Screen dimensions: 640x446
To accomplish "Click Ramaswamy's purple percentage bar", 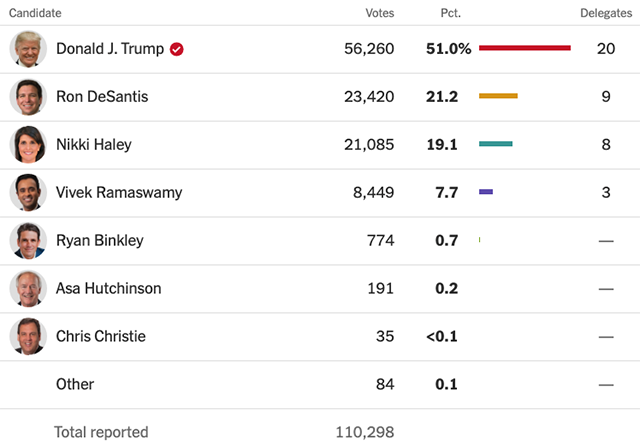I will click(x=486, y=192).
